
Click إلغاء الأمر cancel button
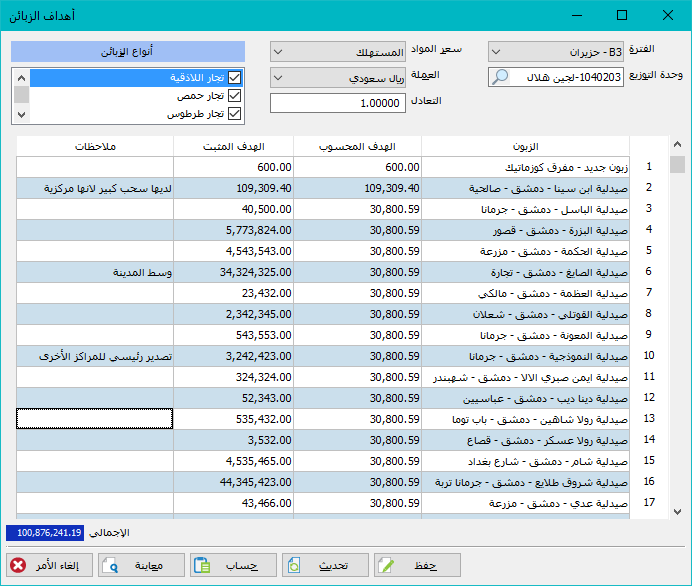pyautogui.click(x=49, y=565)
